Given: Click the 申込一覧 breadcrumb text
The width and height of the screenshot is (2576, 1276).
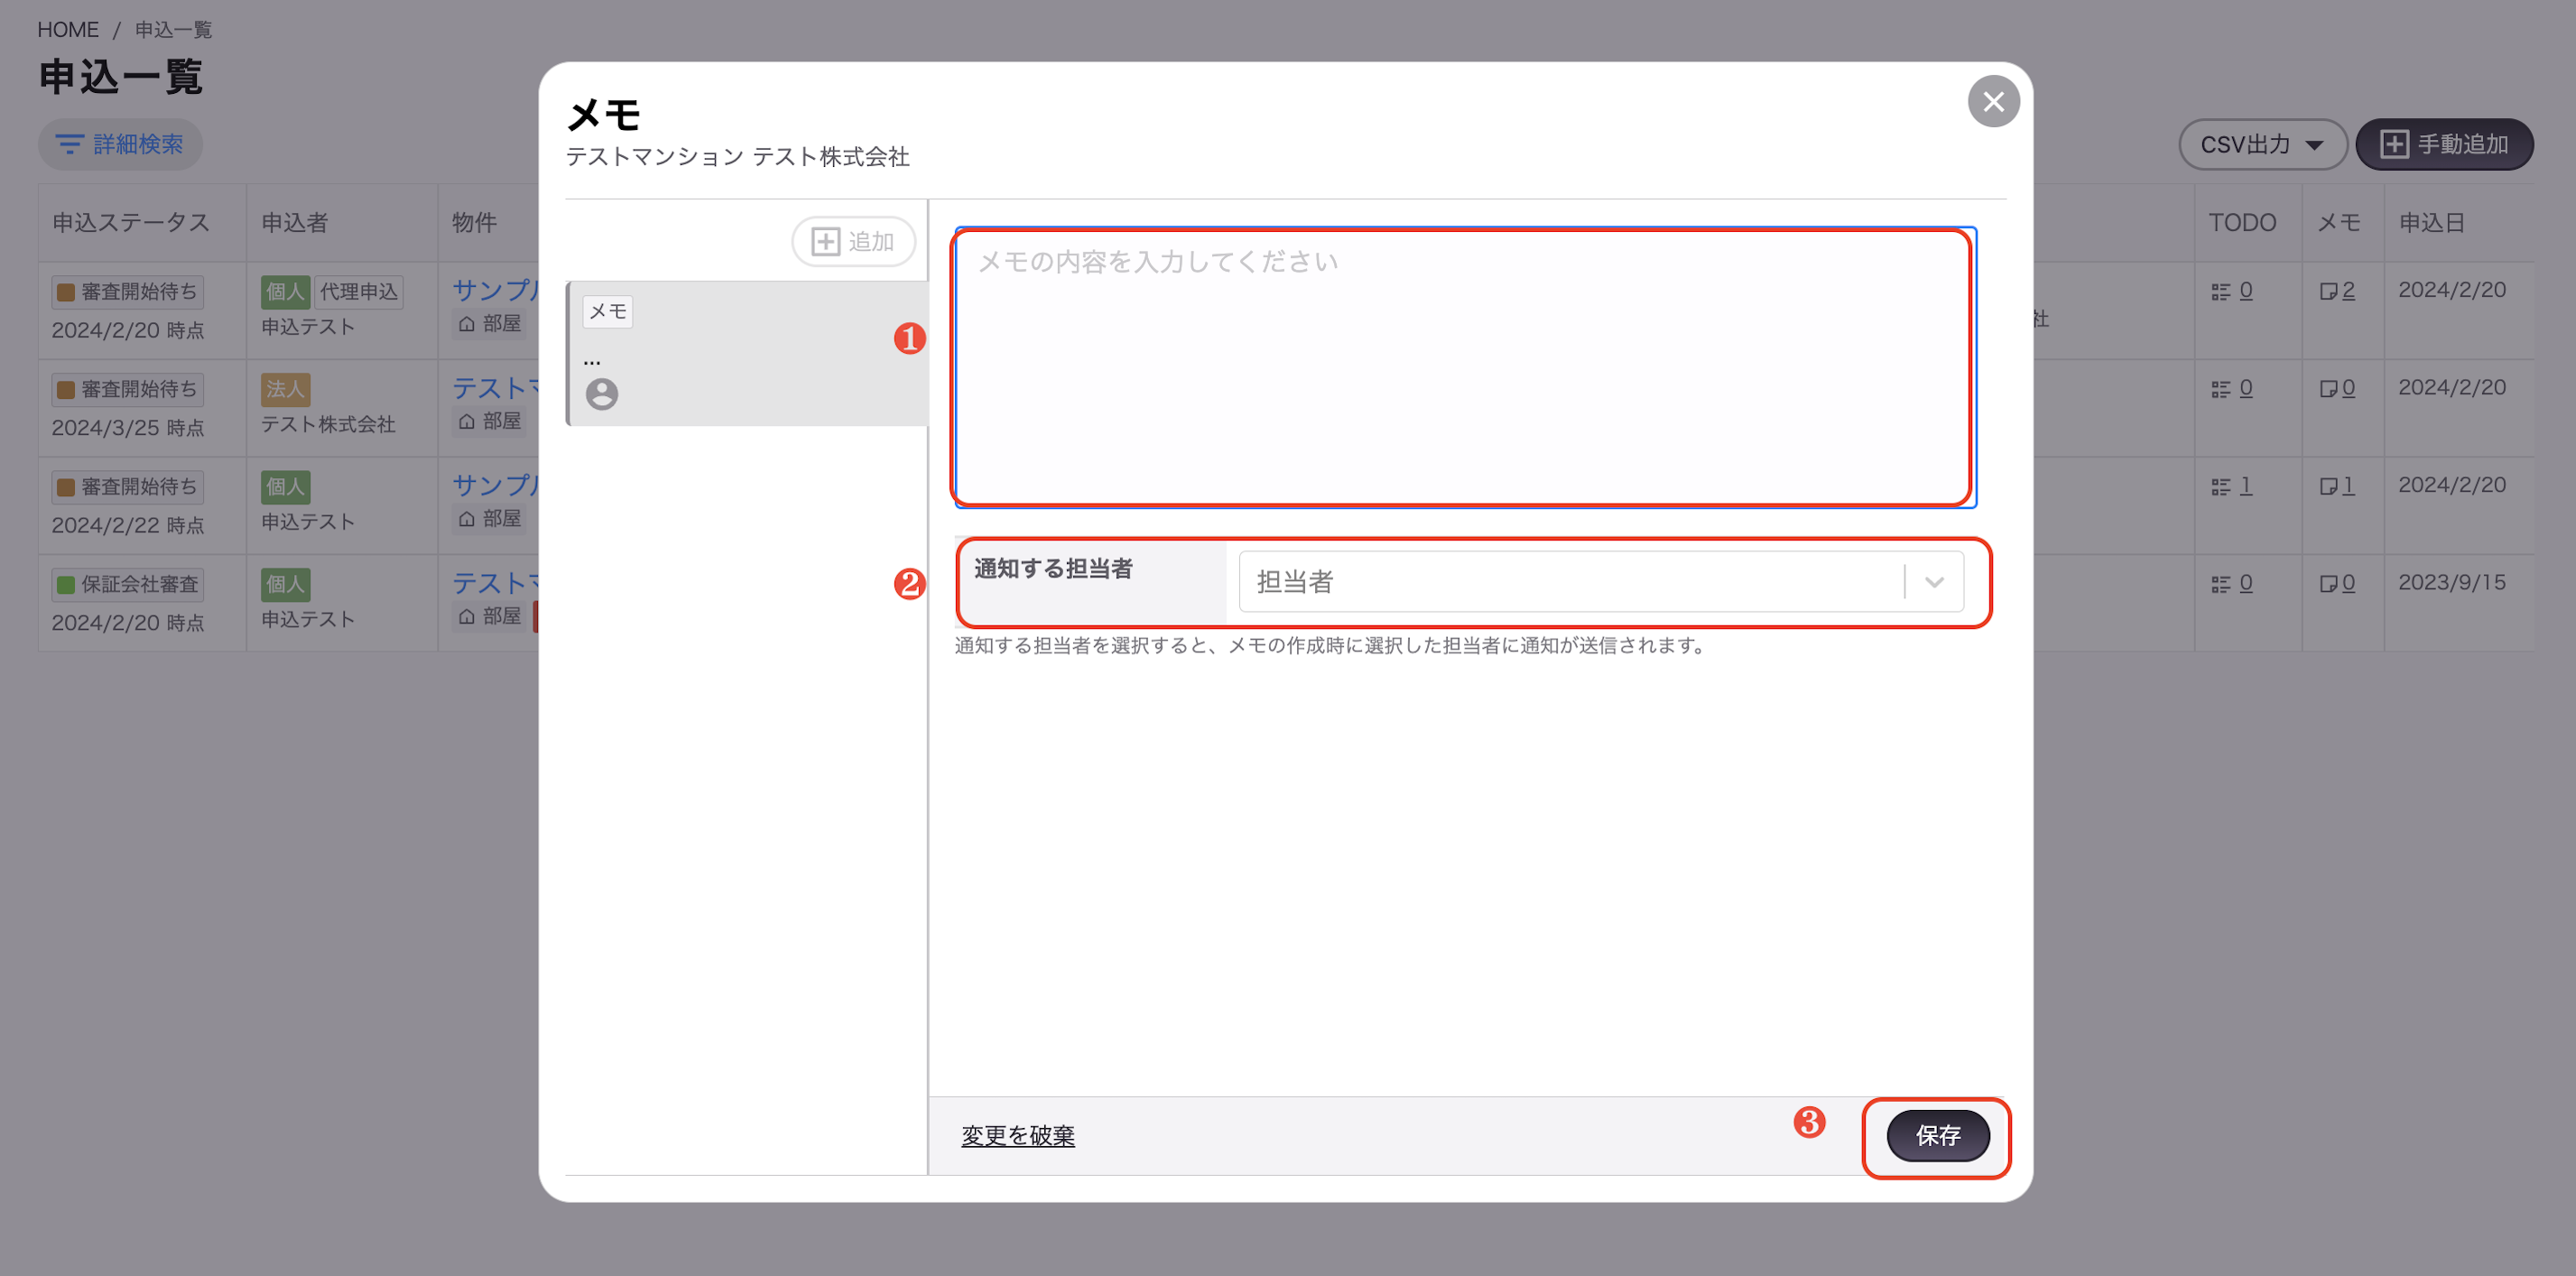Looking at the screenshot, I should (174, 30).
